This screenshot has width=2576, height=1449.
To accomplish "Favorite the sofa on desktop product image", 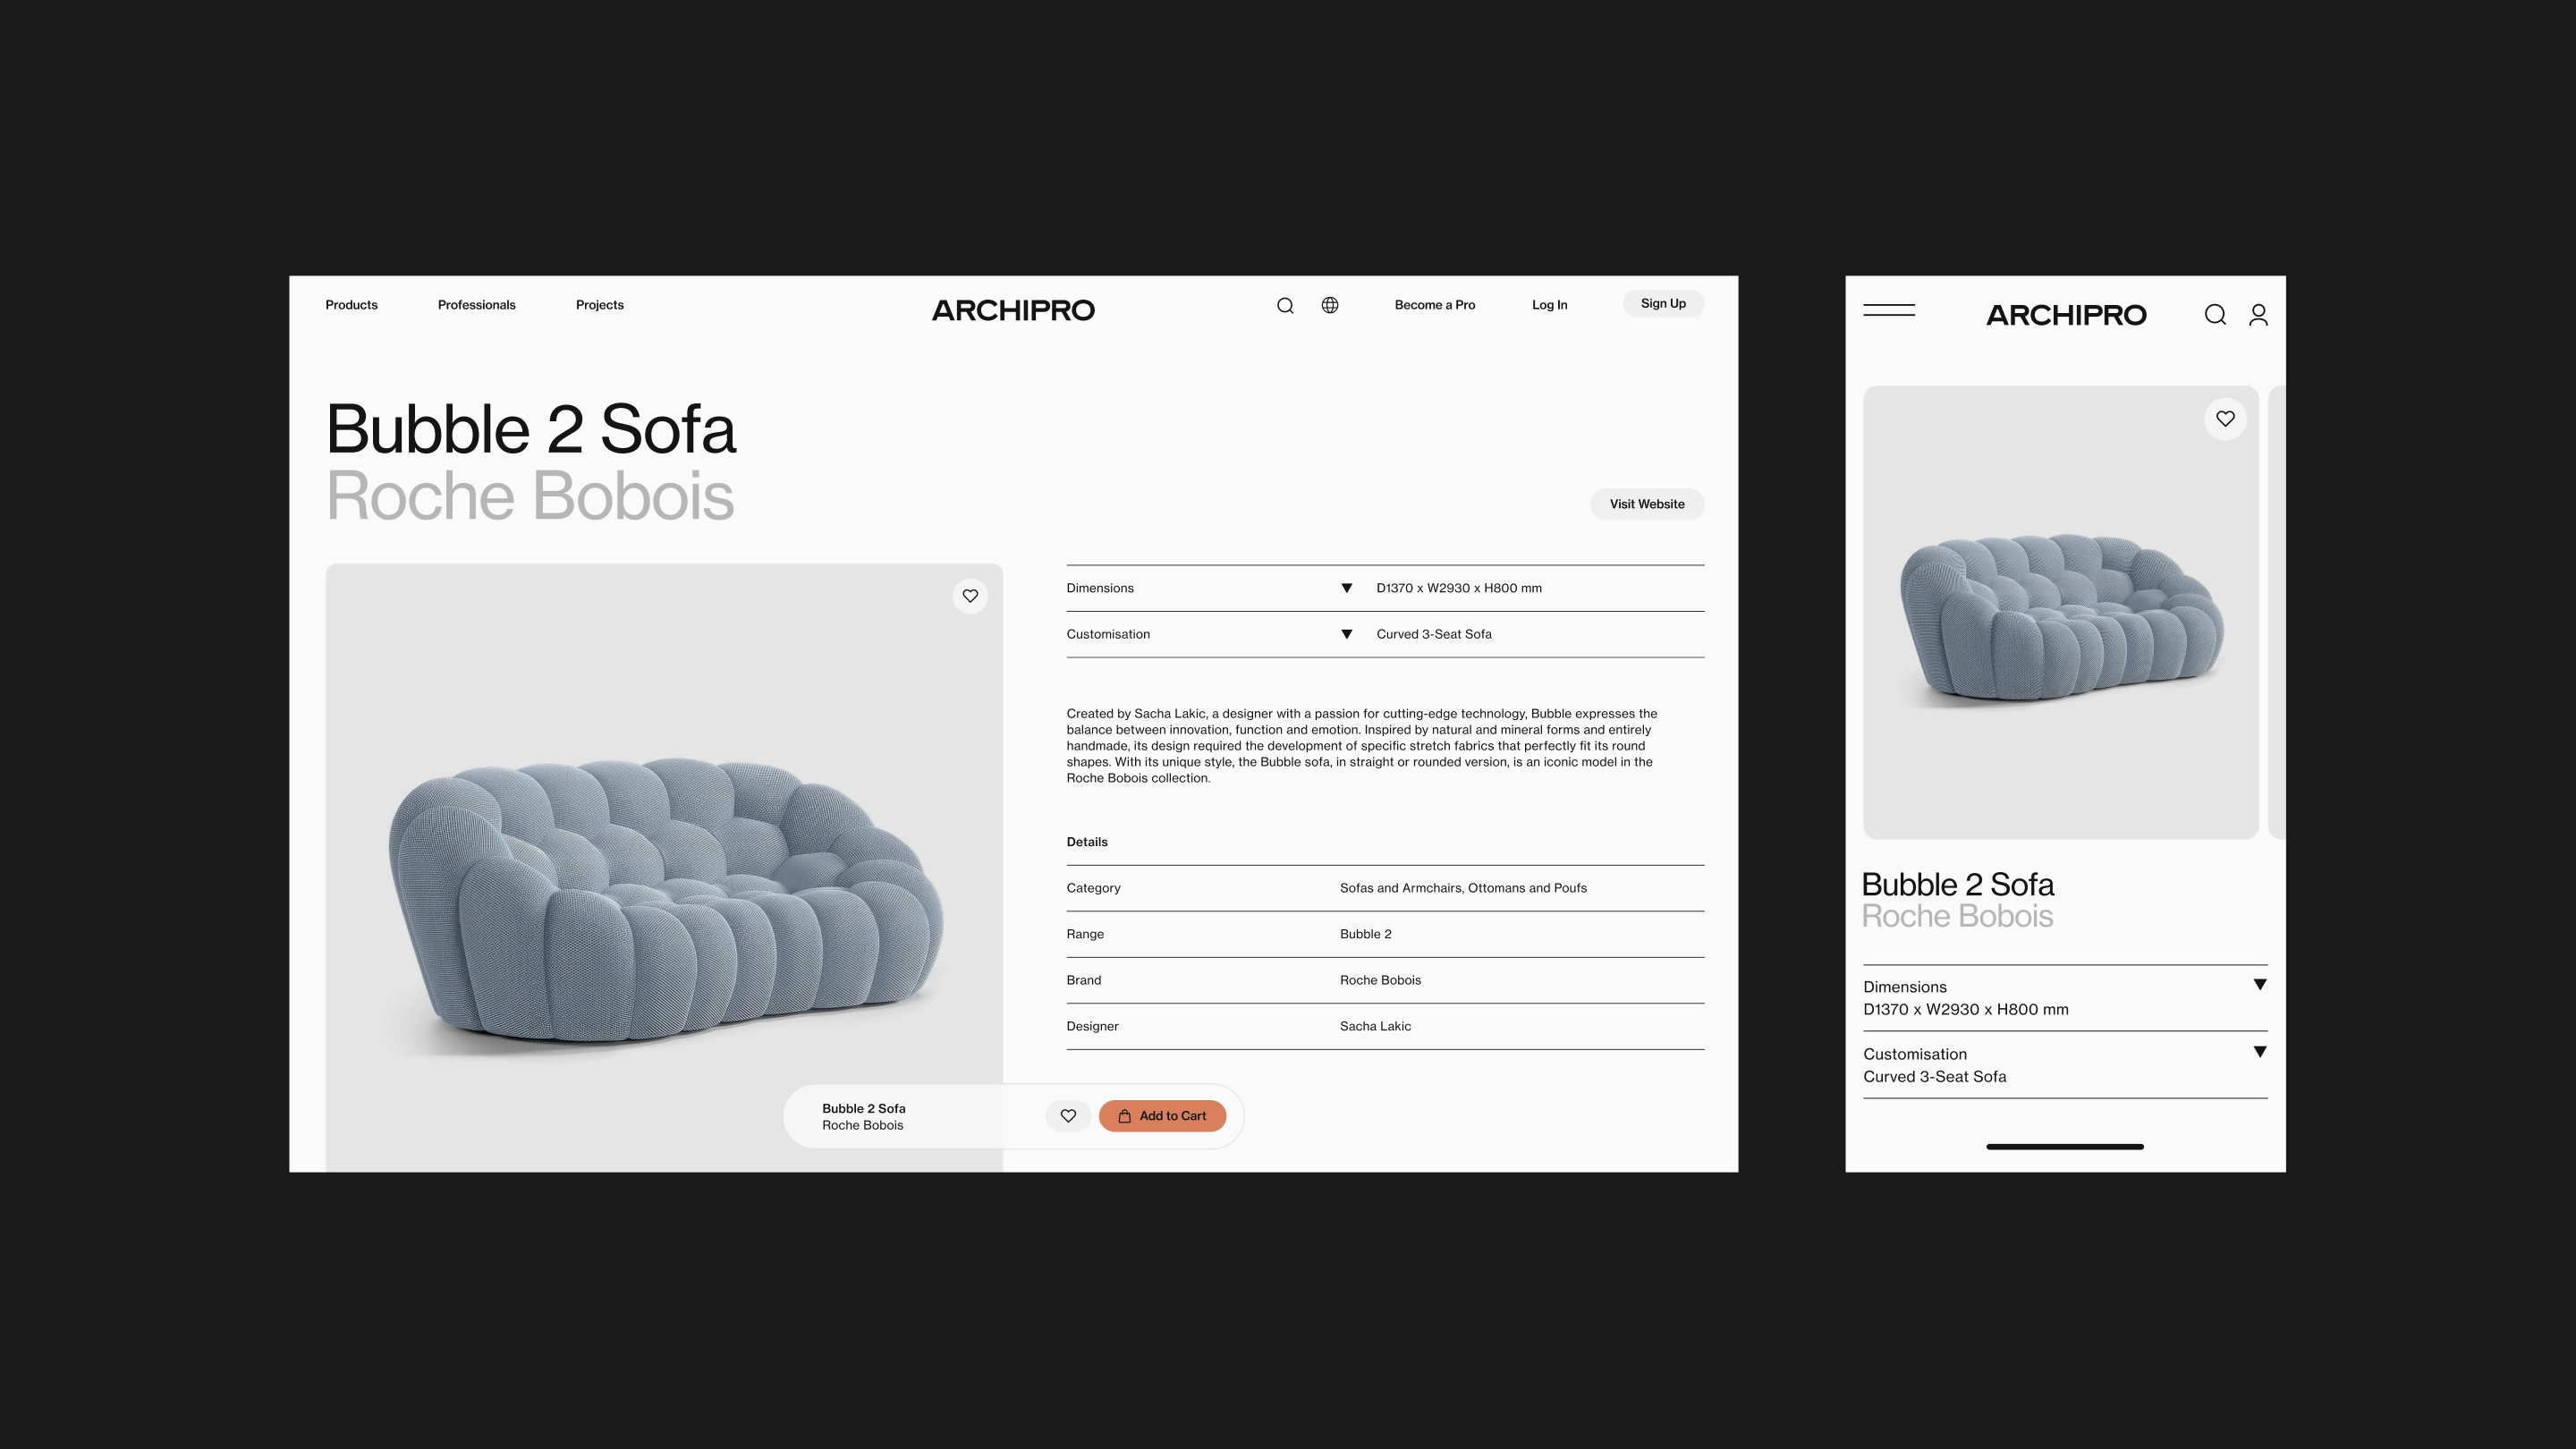I will [x=970, y=596].
